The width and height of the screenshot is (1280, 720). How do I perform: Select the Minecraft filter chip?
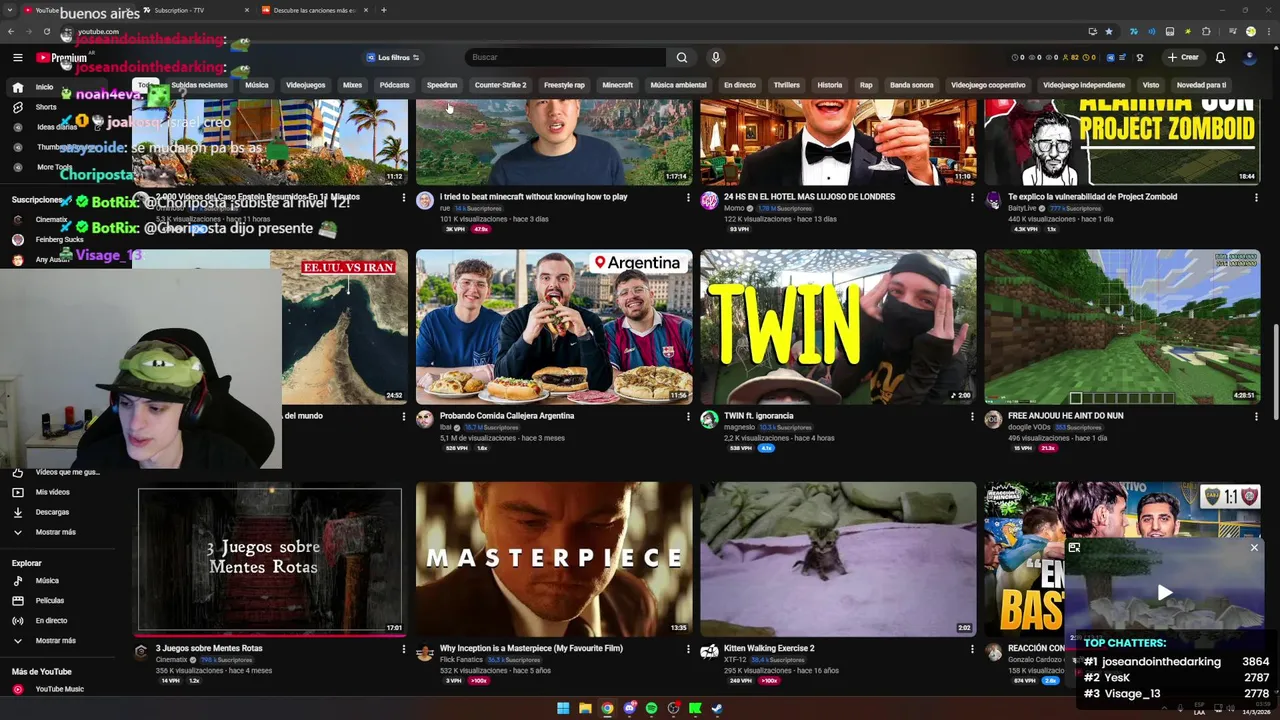[617, 85]
